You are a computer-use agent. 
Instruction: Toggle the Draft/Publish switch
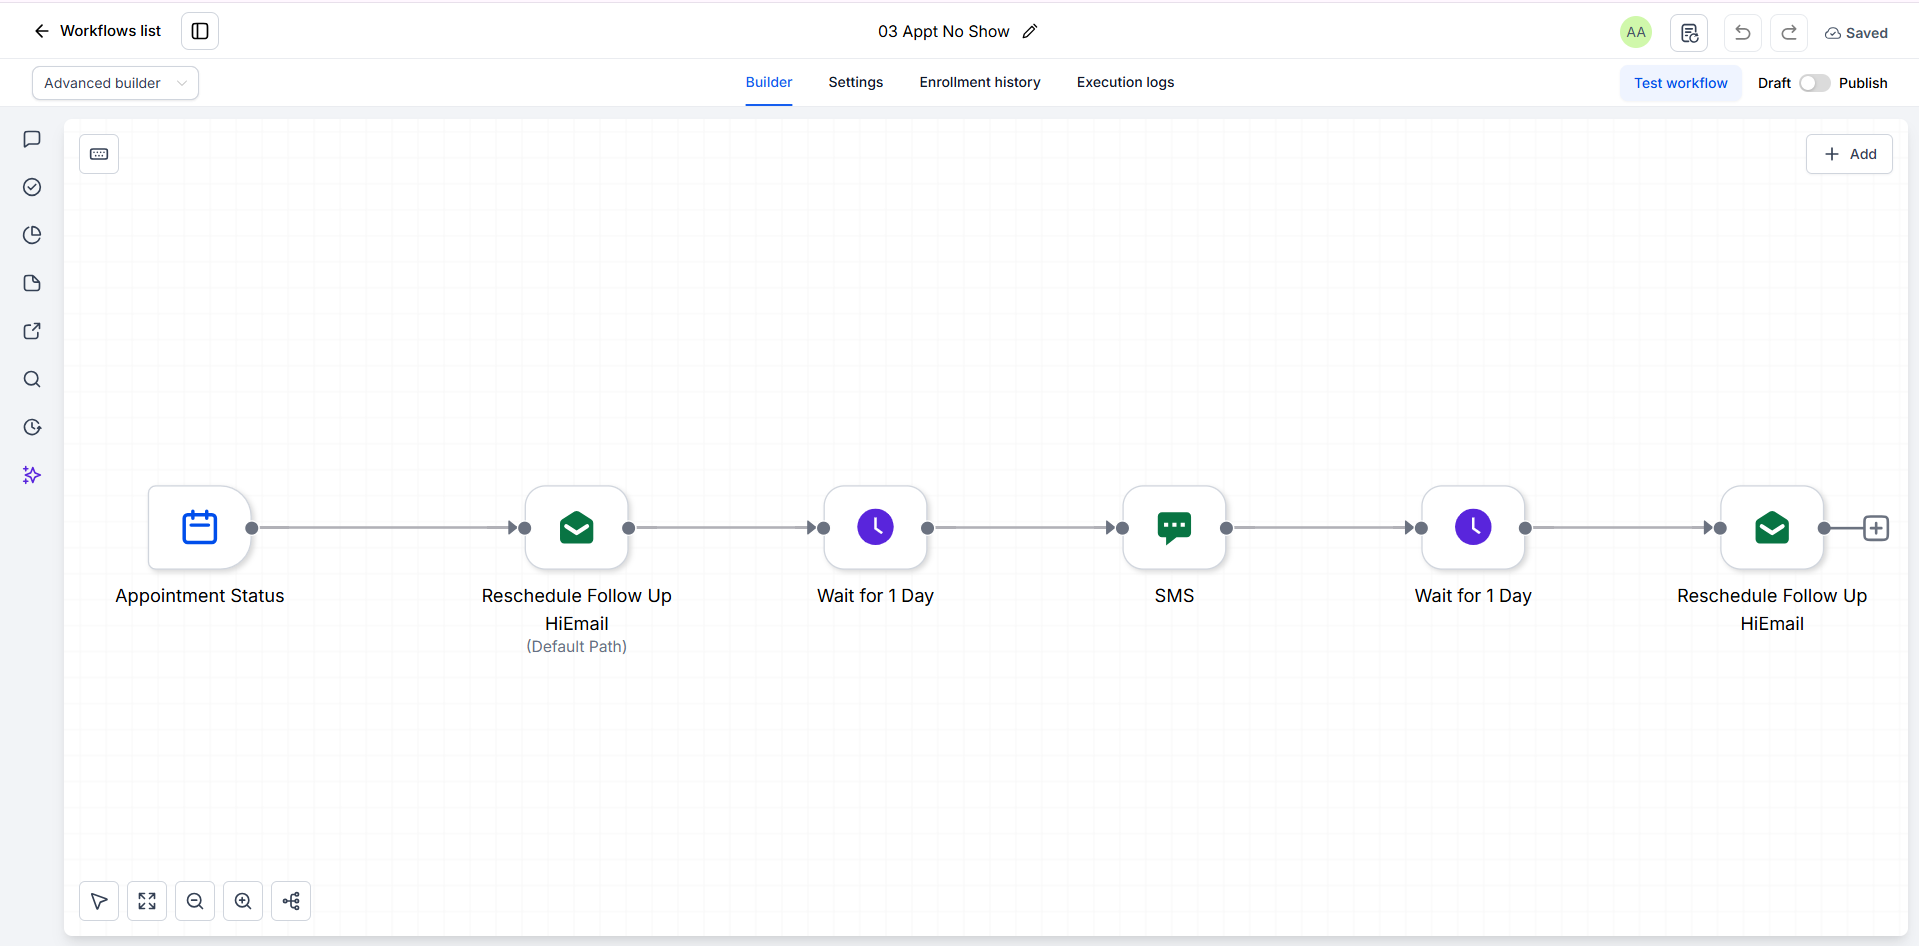click(x=1814, y=83)
